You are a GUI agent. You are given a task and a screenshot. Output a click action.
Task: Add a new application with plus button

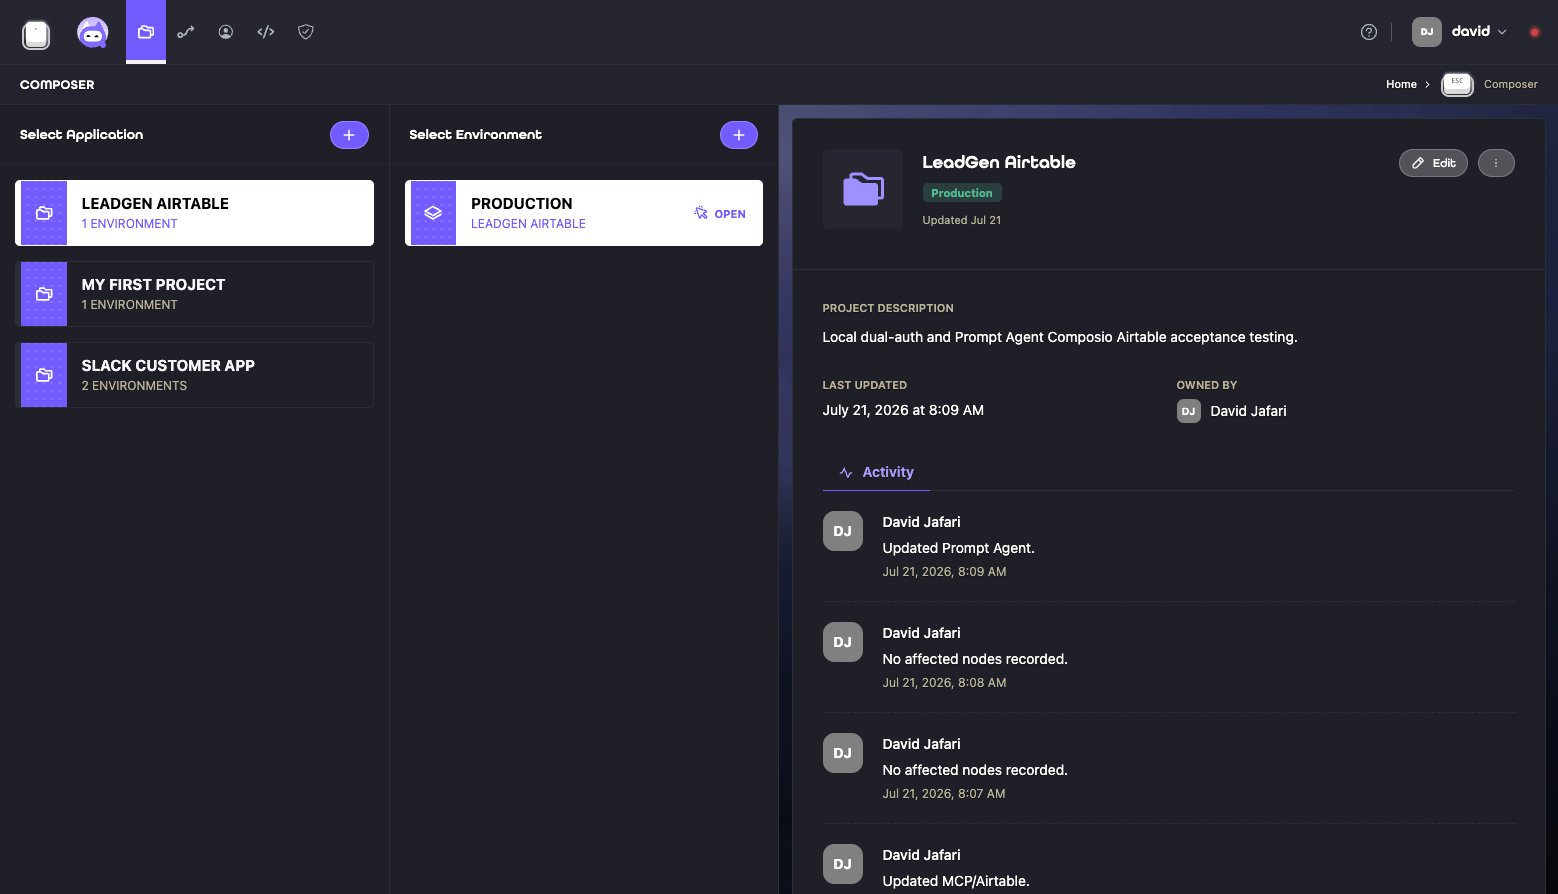click(349, 135)
